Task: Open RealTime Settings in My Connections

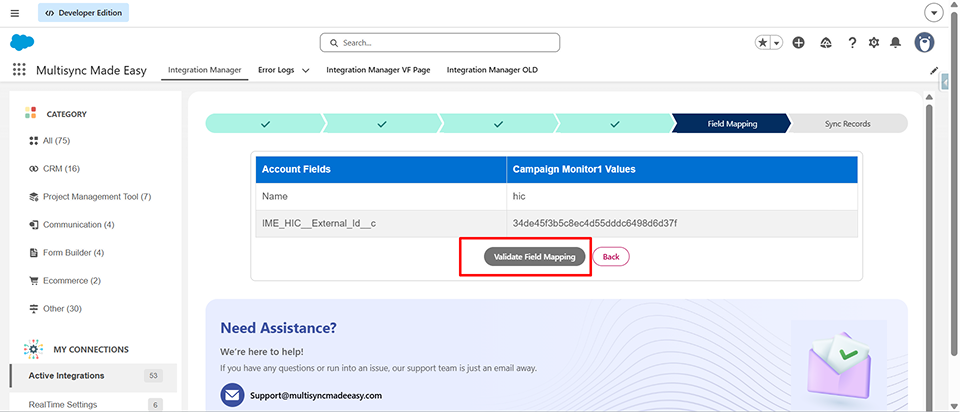Action: pyautogui.click(x=62, y=405)
